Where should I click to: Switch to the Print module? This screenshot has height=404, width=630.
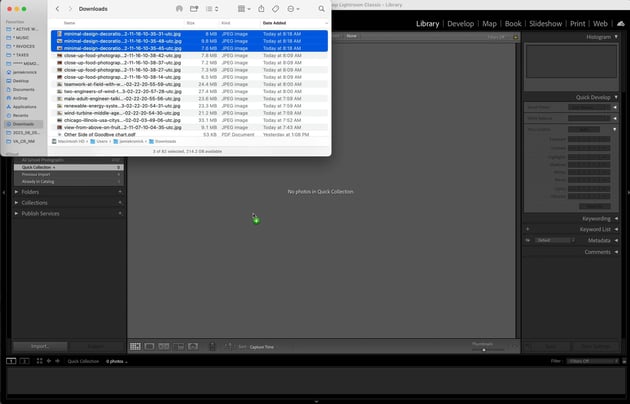point(577,24)
